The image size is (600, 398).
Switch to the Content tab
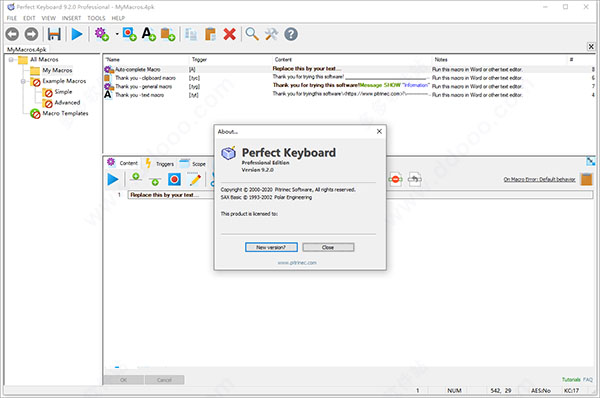[123, 163]
